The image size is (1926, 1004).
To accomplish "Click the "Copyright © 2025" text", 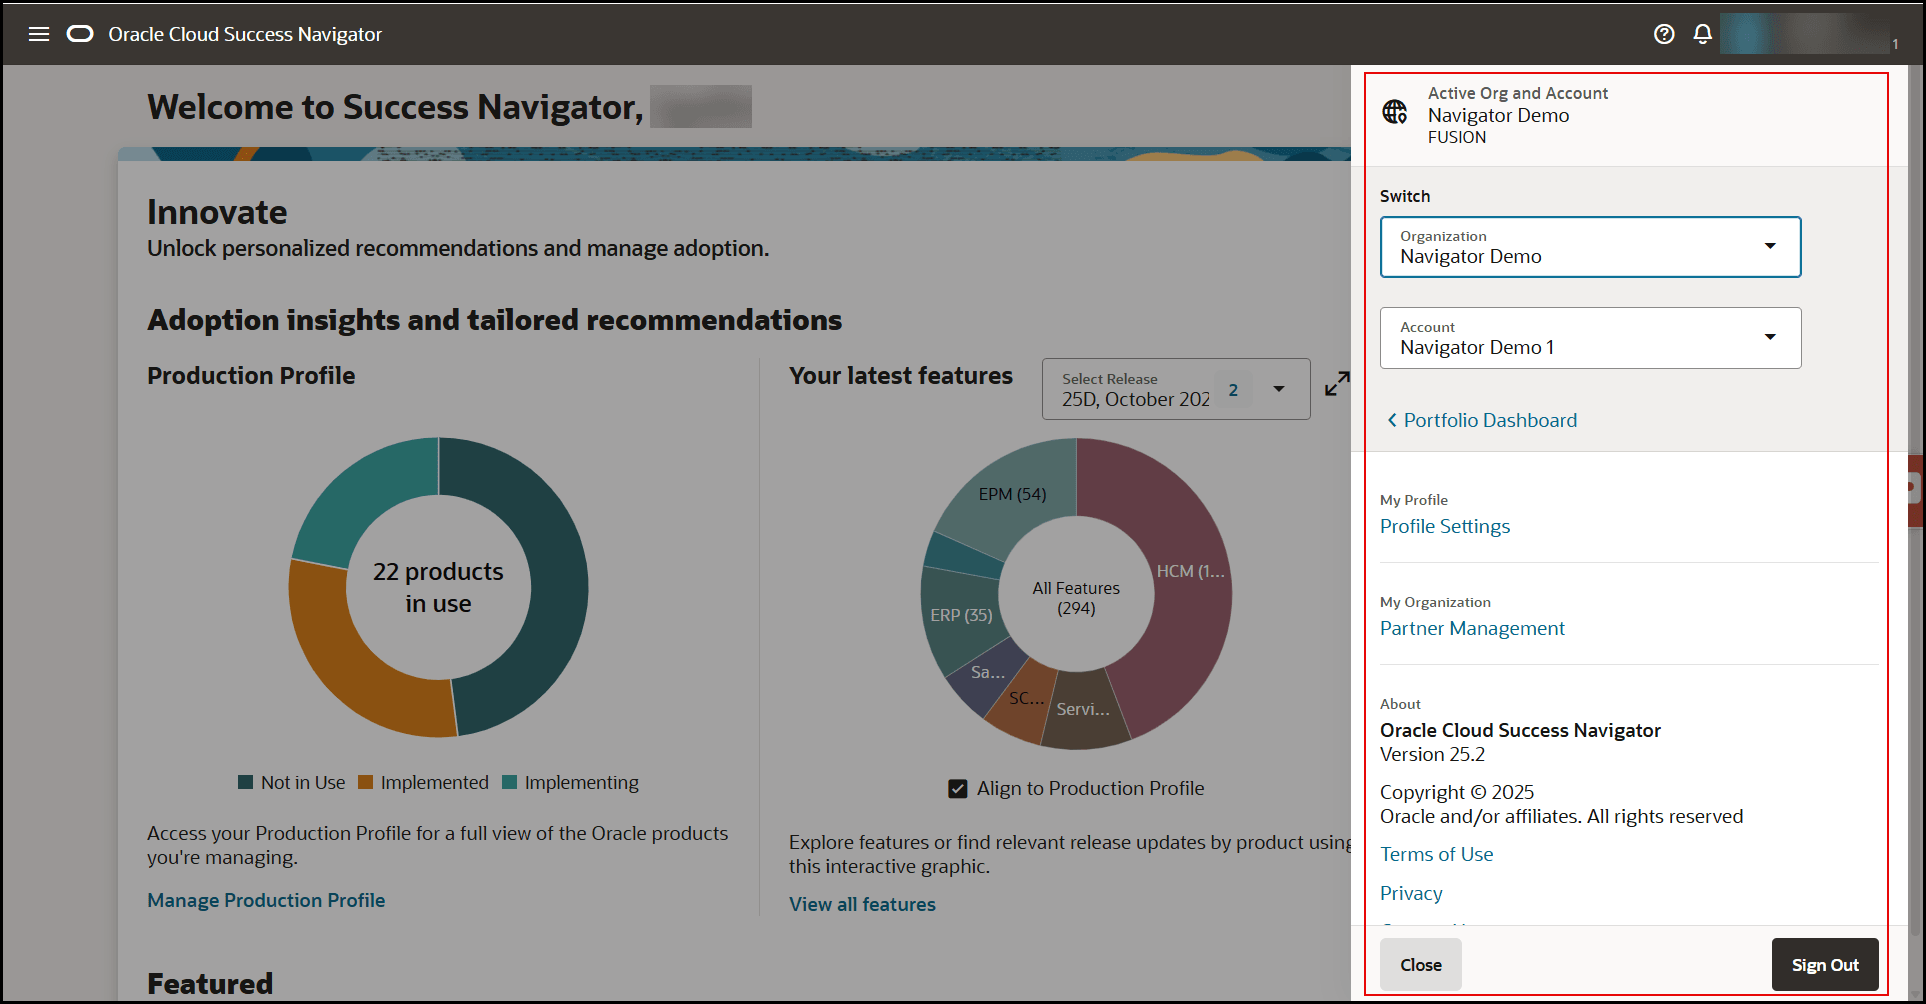I will coord(1457,793).
